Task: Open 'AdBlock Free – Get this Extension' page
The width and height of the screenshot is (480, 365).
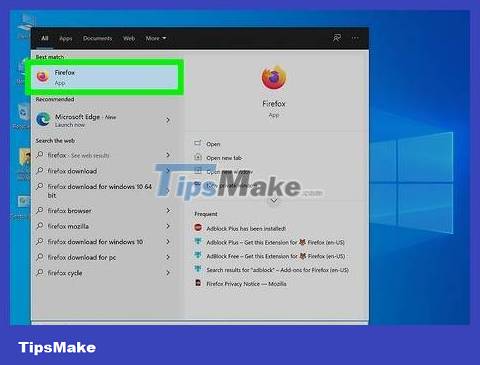Action: (276, 256)
